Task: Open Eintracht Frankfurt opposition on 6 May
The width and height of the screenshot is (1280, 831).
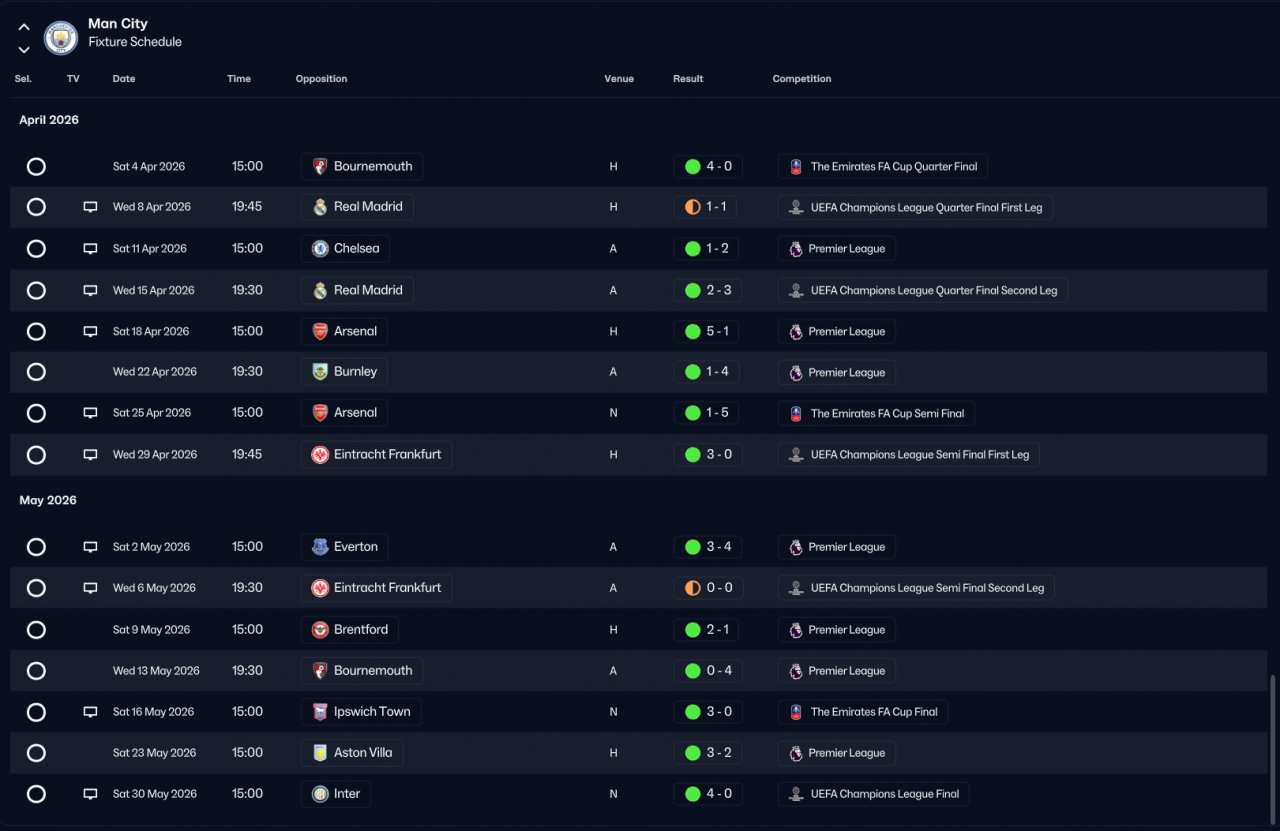Action: click(376, 588)
